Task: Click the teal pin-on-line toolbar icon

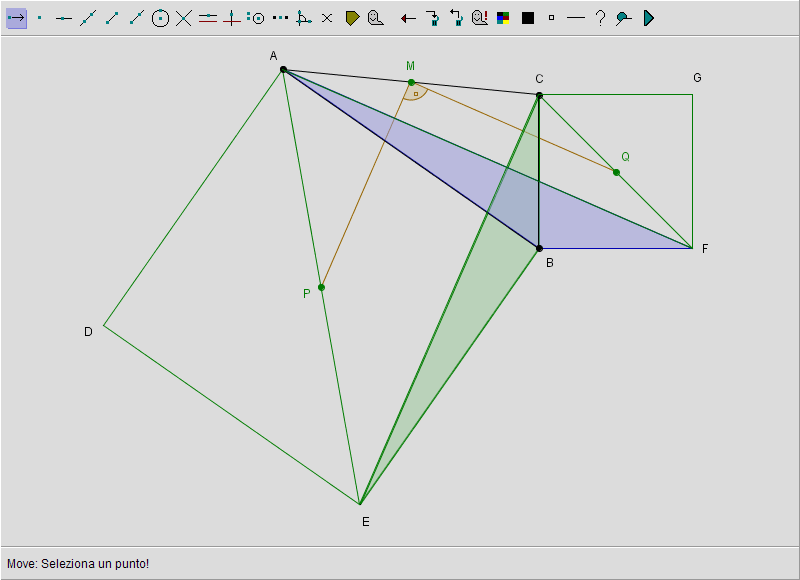Action: click(x=623, y=18)
